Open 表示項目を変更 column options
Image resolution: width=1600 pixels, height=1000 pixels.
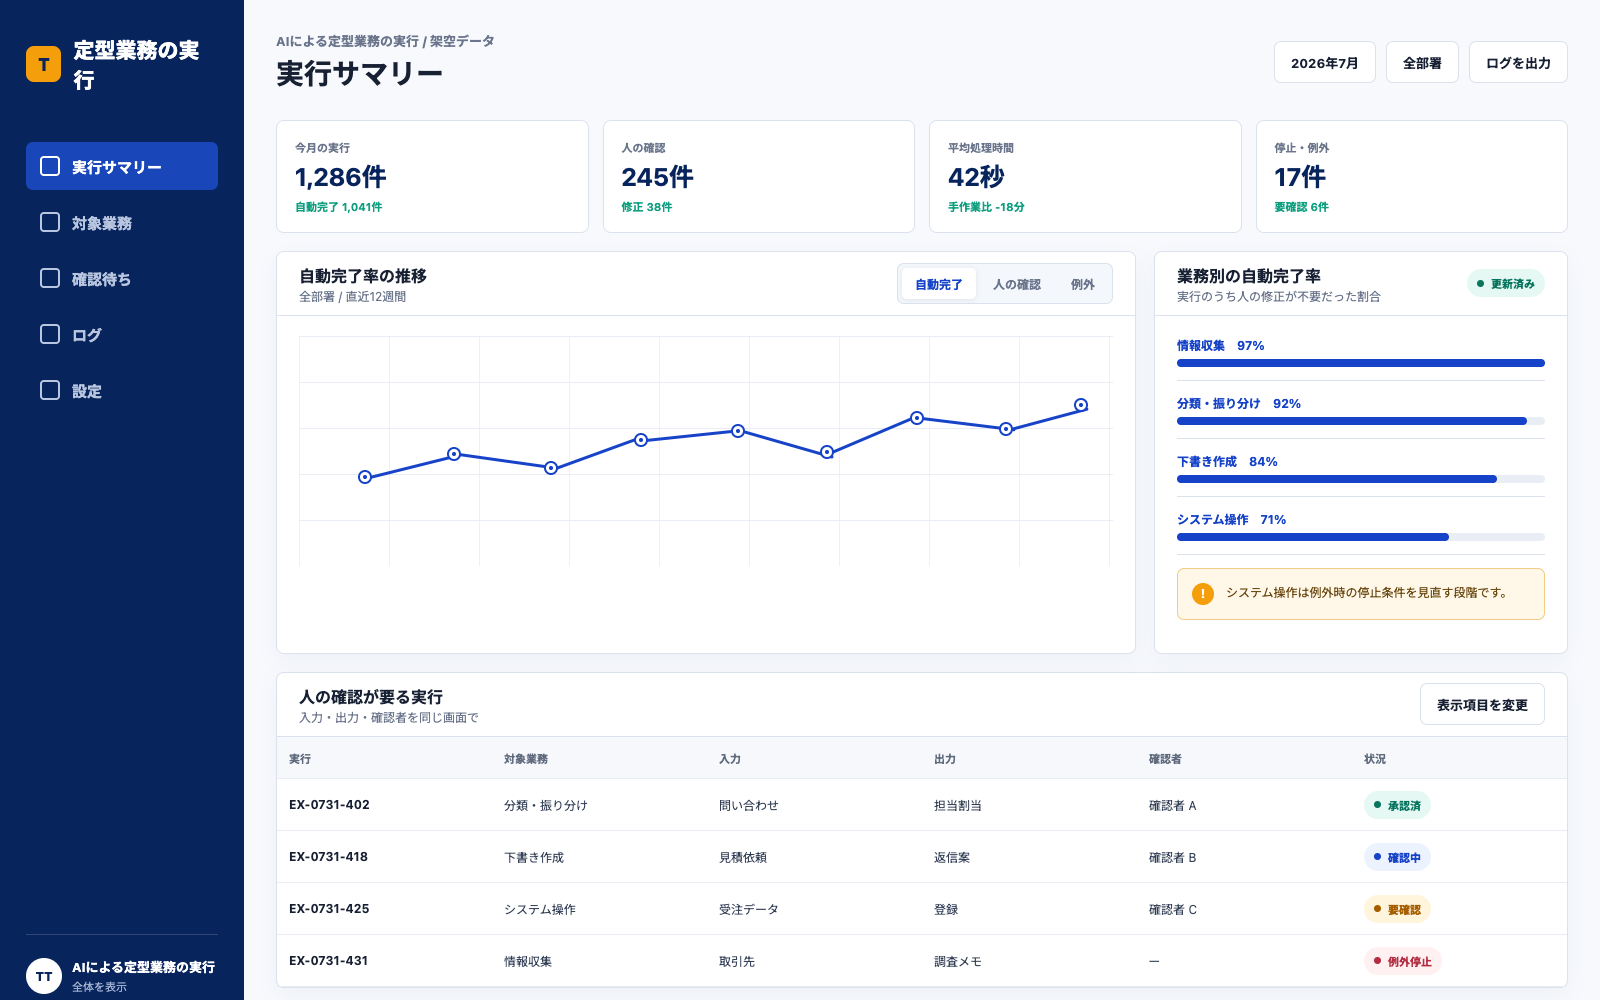(x=1482, y=704)
